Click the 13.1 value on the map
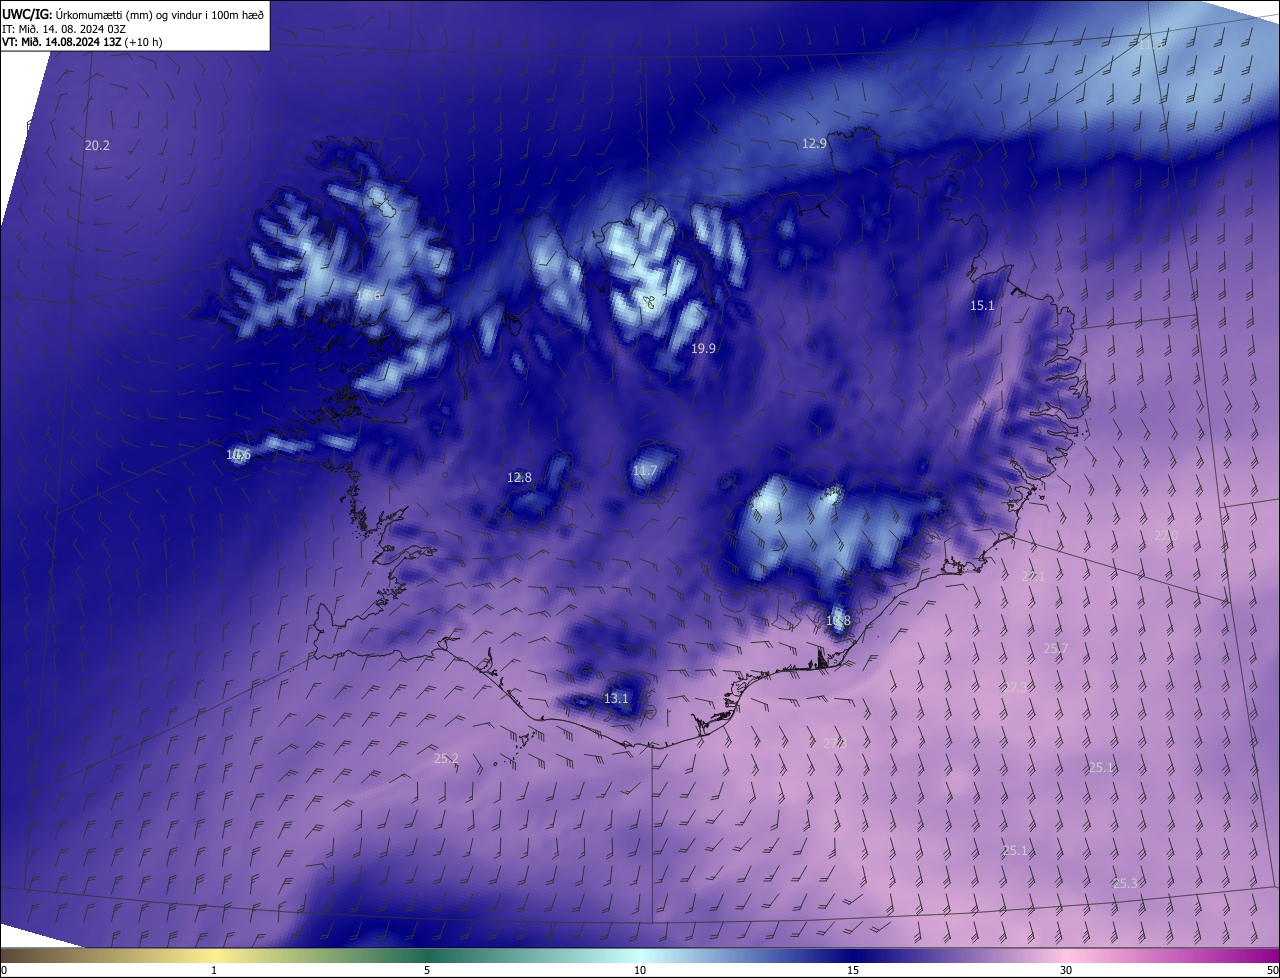Screen dimensions: 1280x978 pyautogui.click(x=616, y=699)
